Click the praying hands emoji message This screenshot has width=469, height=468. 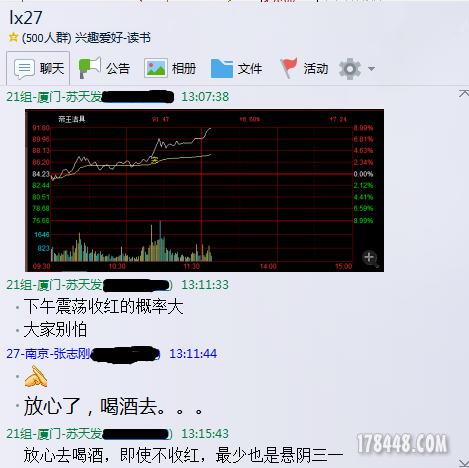36,377
